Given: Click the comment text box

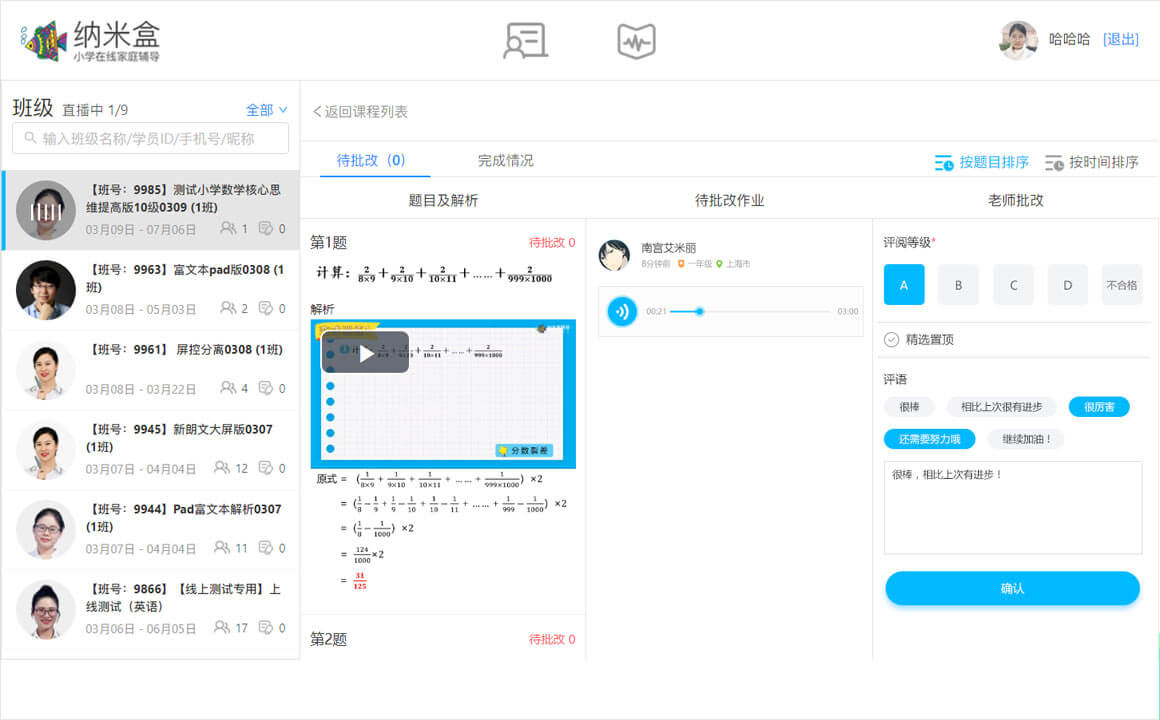Looking at the screenshot, I should tap(1012, 507).
